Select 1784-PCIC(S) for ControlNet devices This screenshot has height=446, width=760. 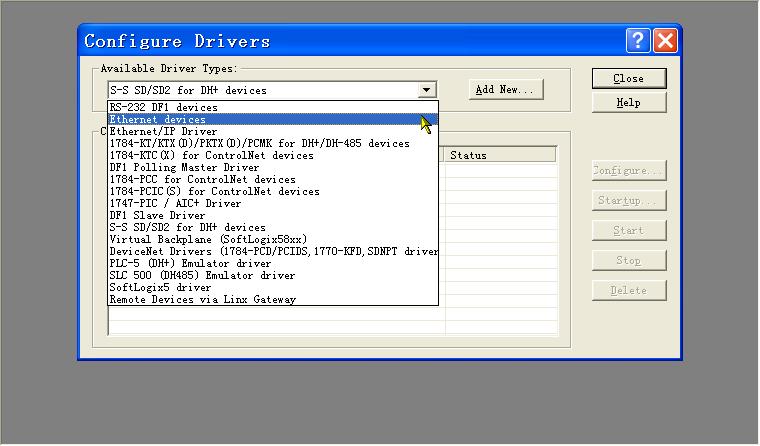coord(273,191)
